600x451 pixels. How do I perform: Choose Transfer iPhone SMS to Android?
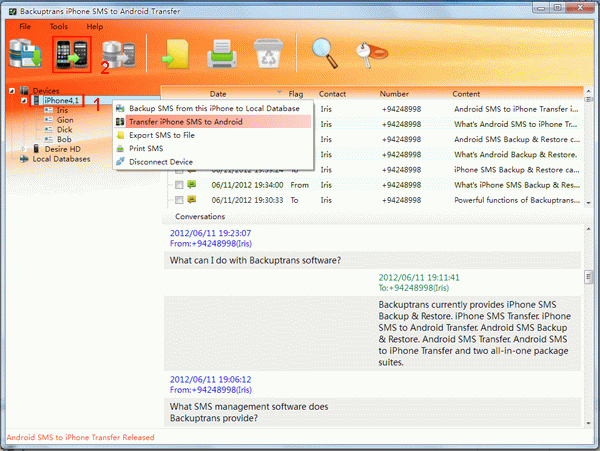pos(213,122)
